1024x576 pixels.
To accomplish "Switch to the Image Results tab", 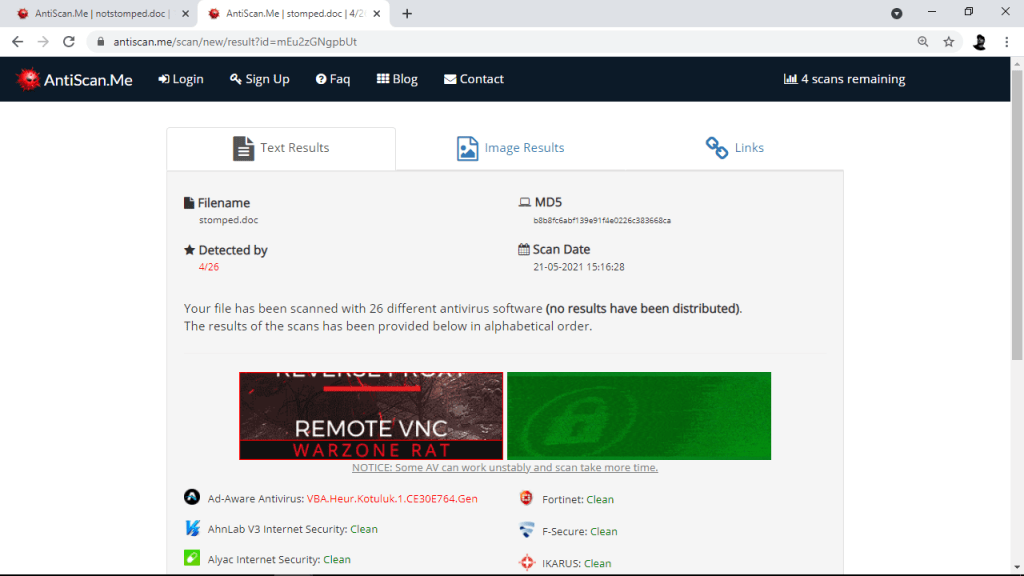I will click(x=511, y=148).
